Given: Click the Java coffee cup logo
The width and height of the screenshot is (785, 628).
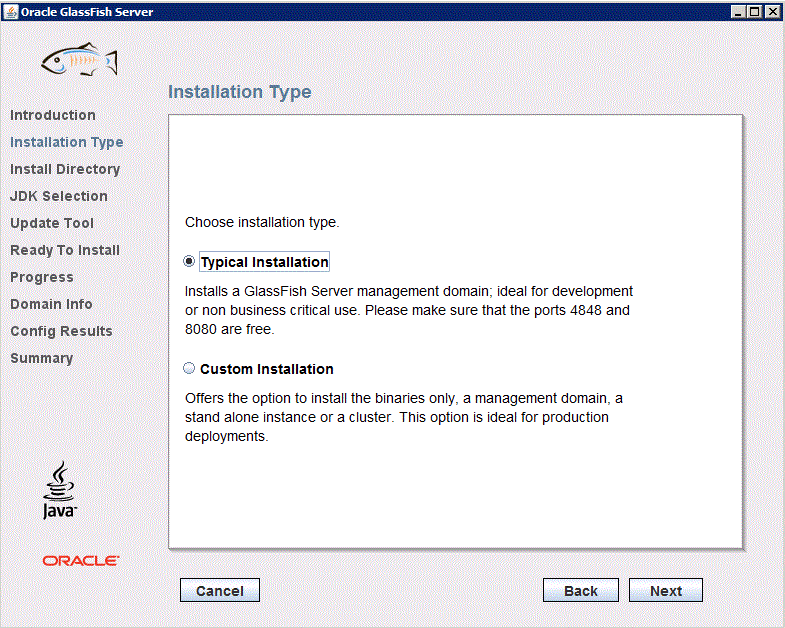Looking at the screenshot, I should 60,490.
